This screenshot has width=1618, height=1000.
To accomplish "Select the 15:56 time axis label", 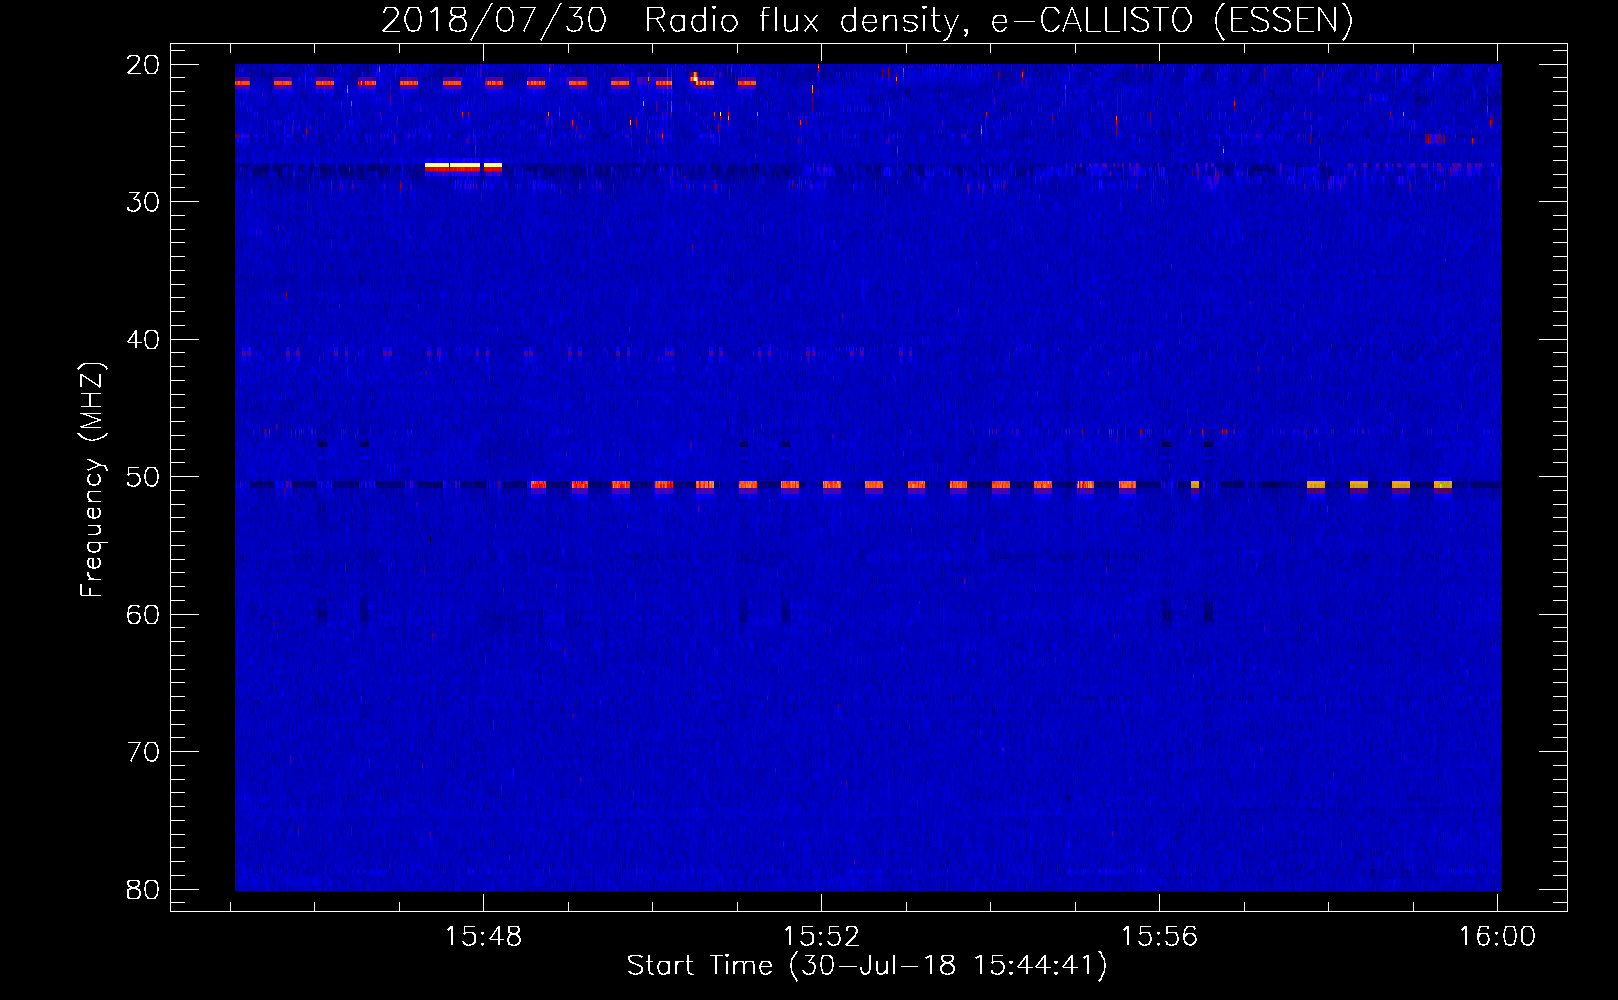I will point(1159,936).
